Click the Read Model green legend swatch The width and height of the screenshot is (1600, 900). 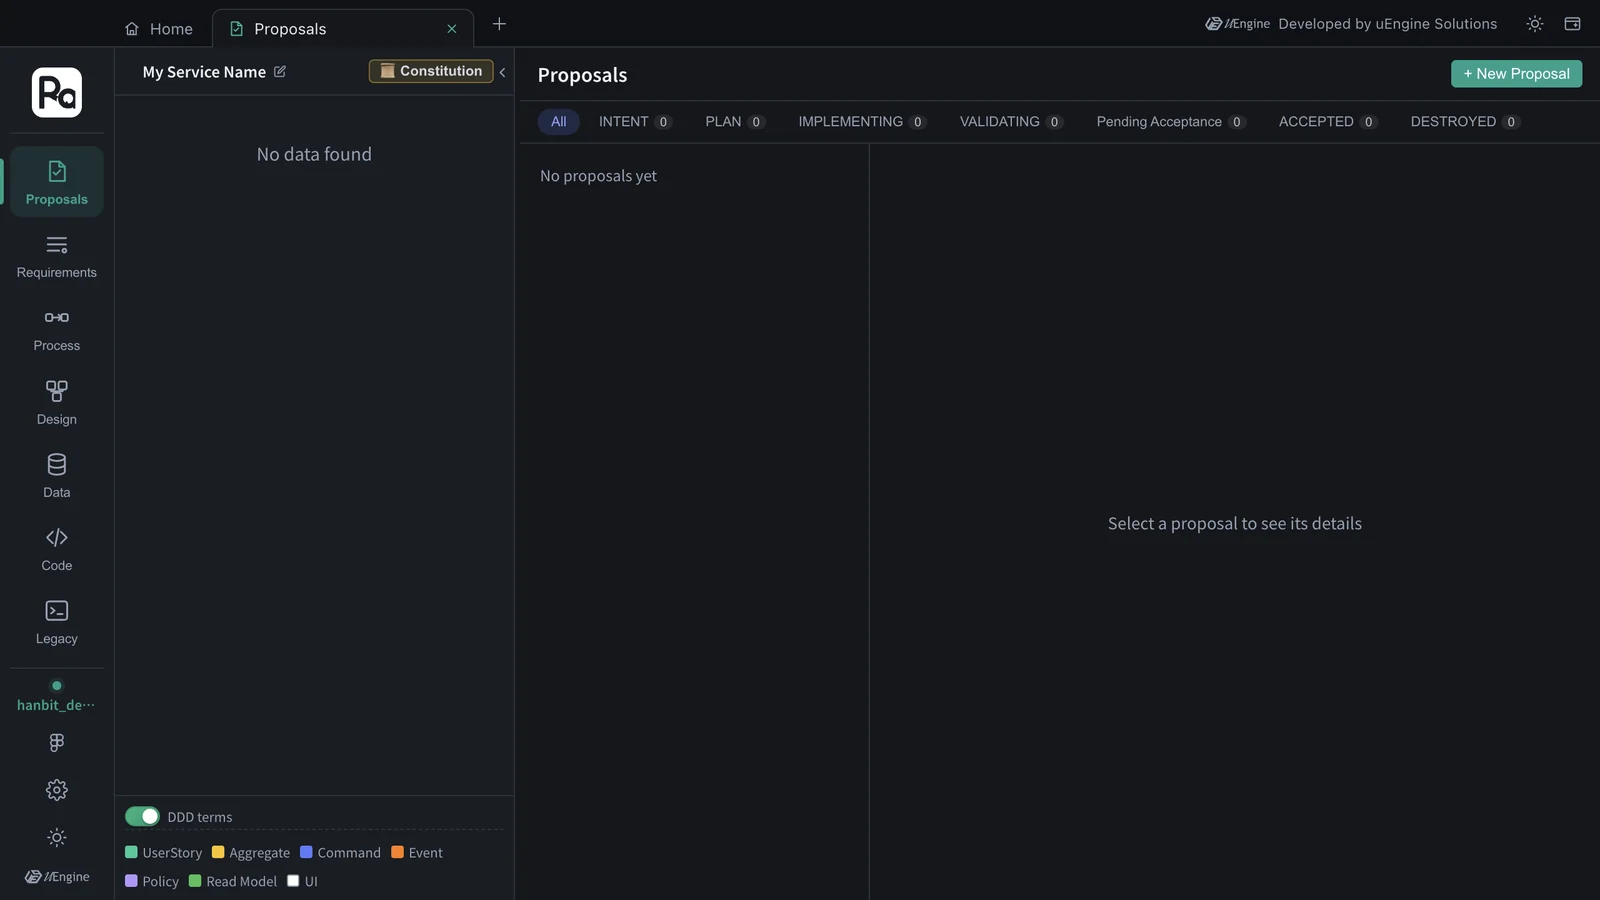coord(195,881)
